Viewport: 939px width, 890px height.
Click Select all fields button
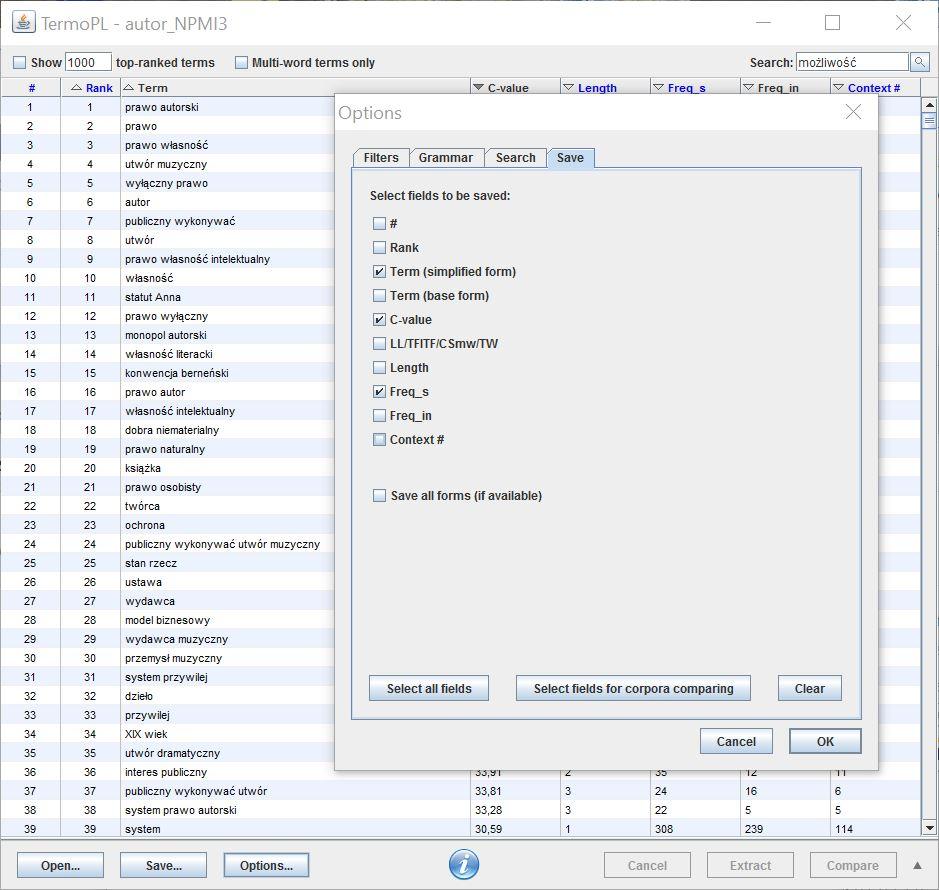point(429,688)
